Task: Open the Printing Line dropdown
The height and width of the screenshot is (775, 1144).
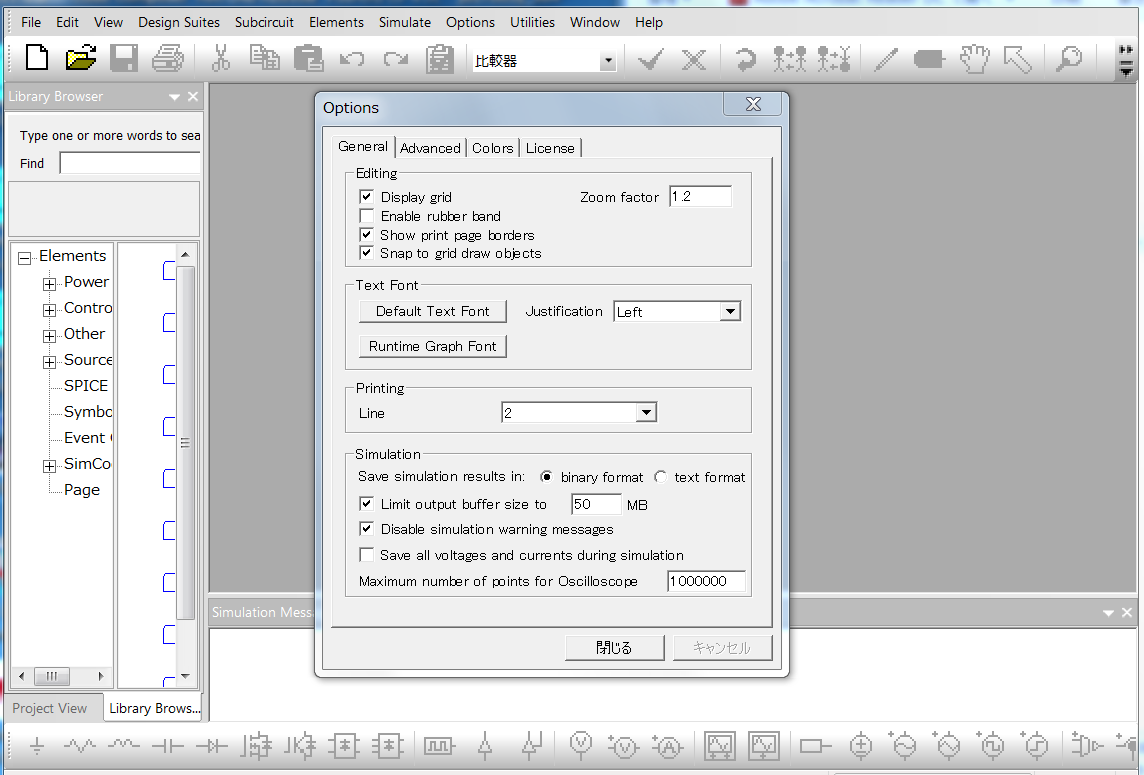Action: coord(646,413)
